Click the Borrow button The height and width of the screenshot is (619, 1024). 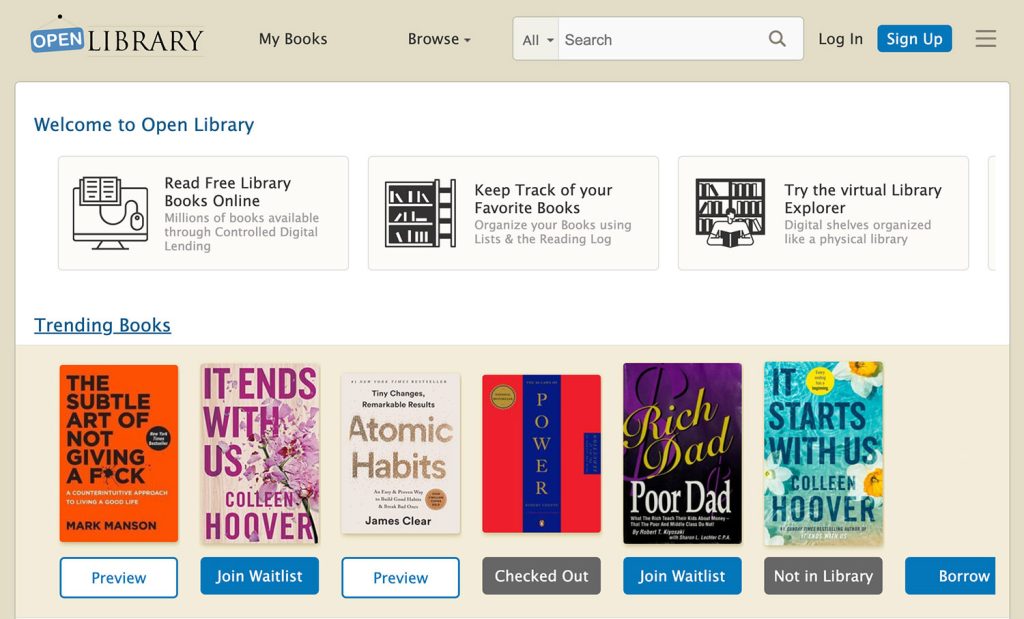point(950,576)
